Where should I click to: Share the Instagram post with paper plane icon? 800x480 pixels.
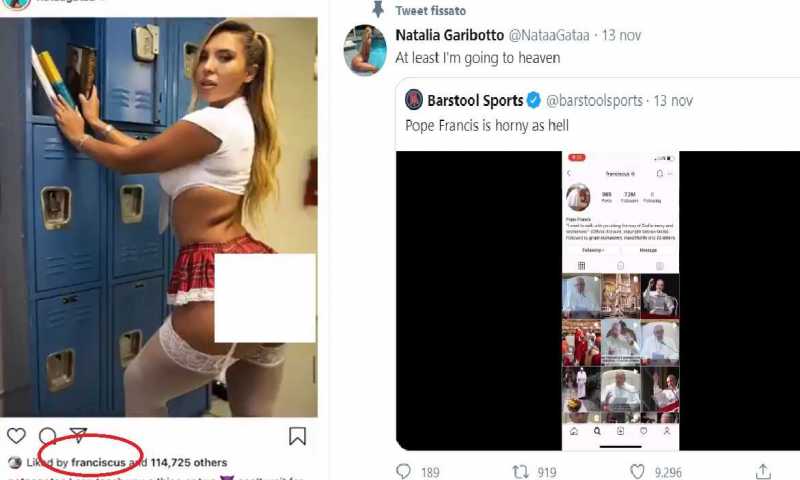tap(78, 435)
